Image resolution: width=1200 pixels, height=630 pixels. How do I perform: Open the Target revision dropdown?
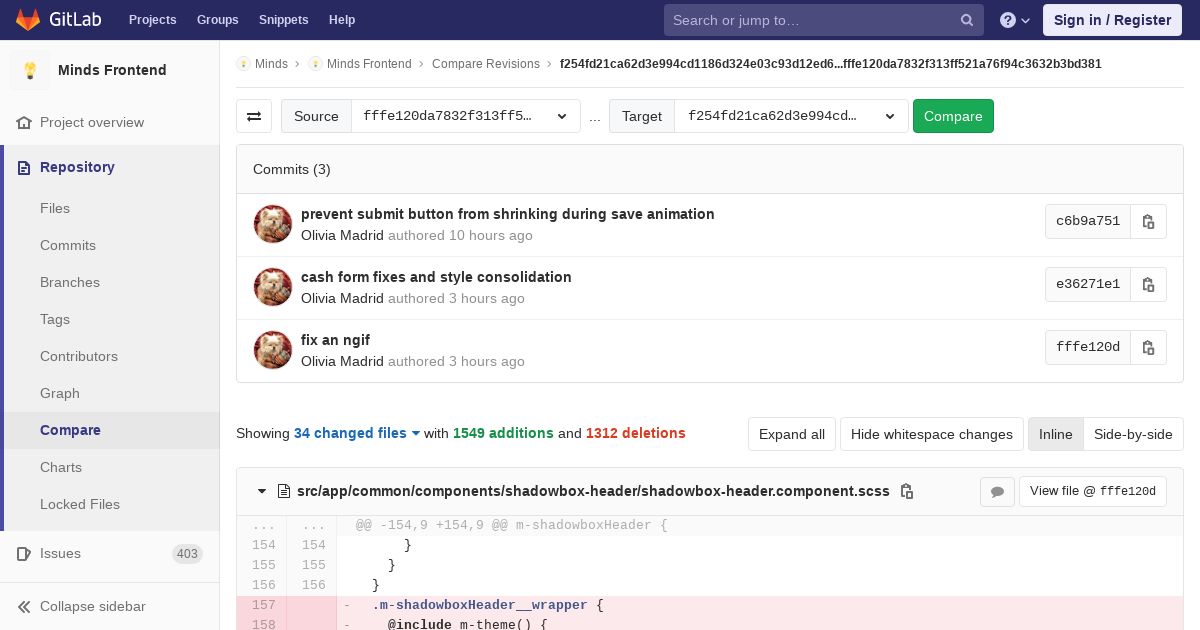click(x=790, y=116)
